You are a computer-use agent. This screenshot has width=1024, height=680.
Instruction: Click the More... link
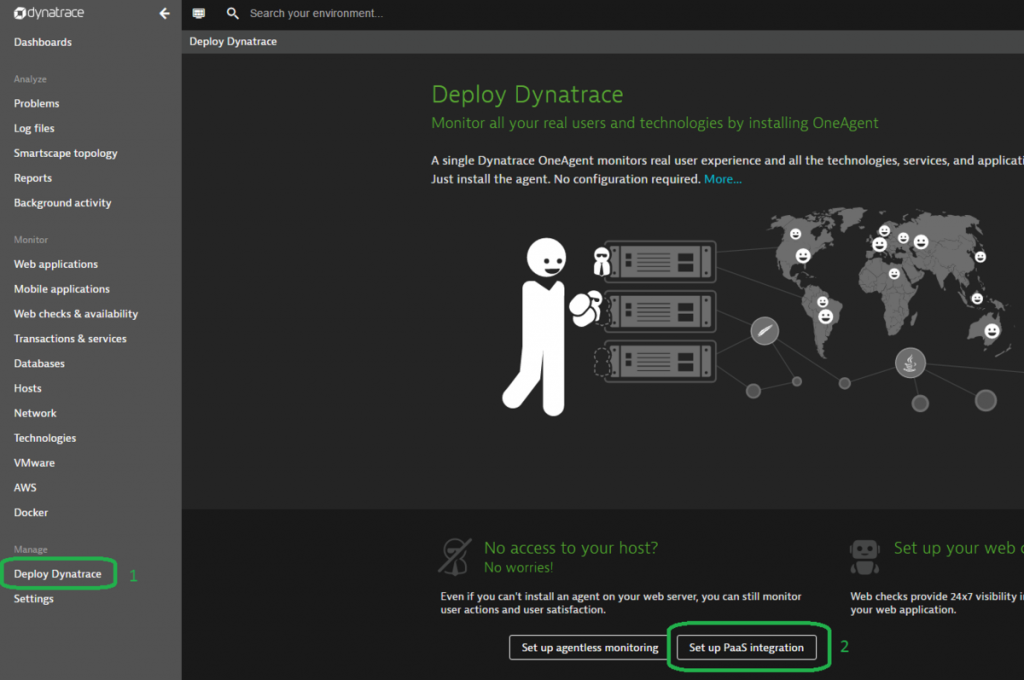pos(723,179)
